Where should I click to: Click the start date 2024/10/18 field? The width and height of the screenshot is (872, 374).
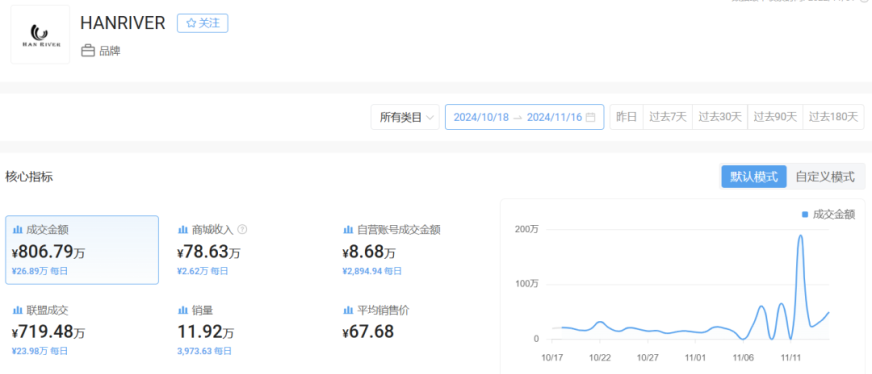pos(481,117)
